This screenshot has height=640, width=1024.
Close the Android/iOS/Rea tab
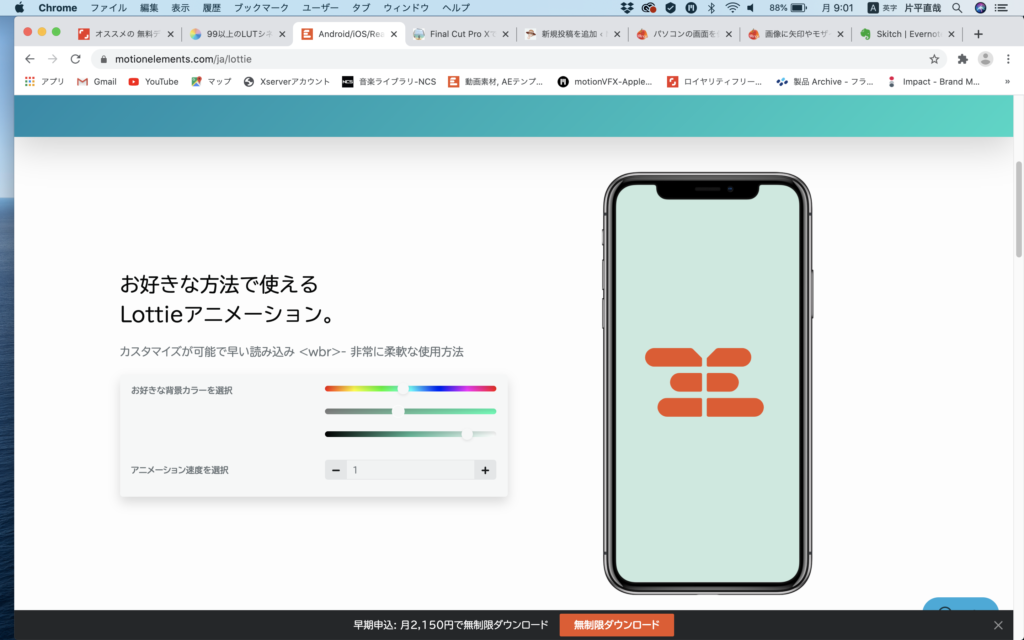pyautogui.click(x=394, y=34)
